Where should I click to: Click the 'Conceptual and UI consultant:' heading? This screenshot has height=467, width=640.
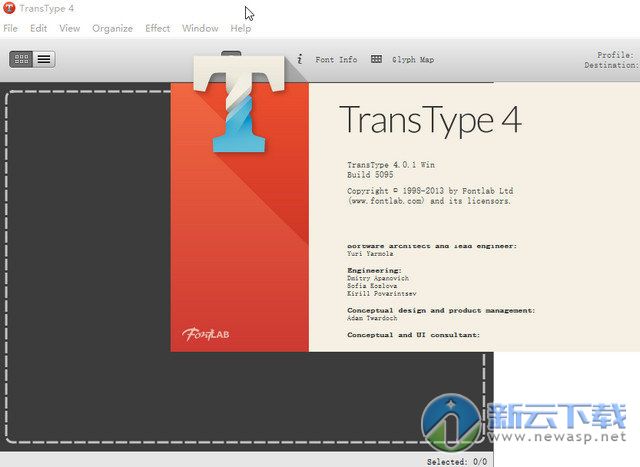[413, 335]
